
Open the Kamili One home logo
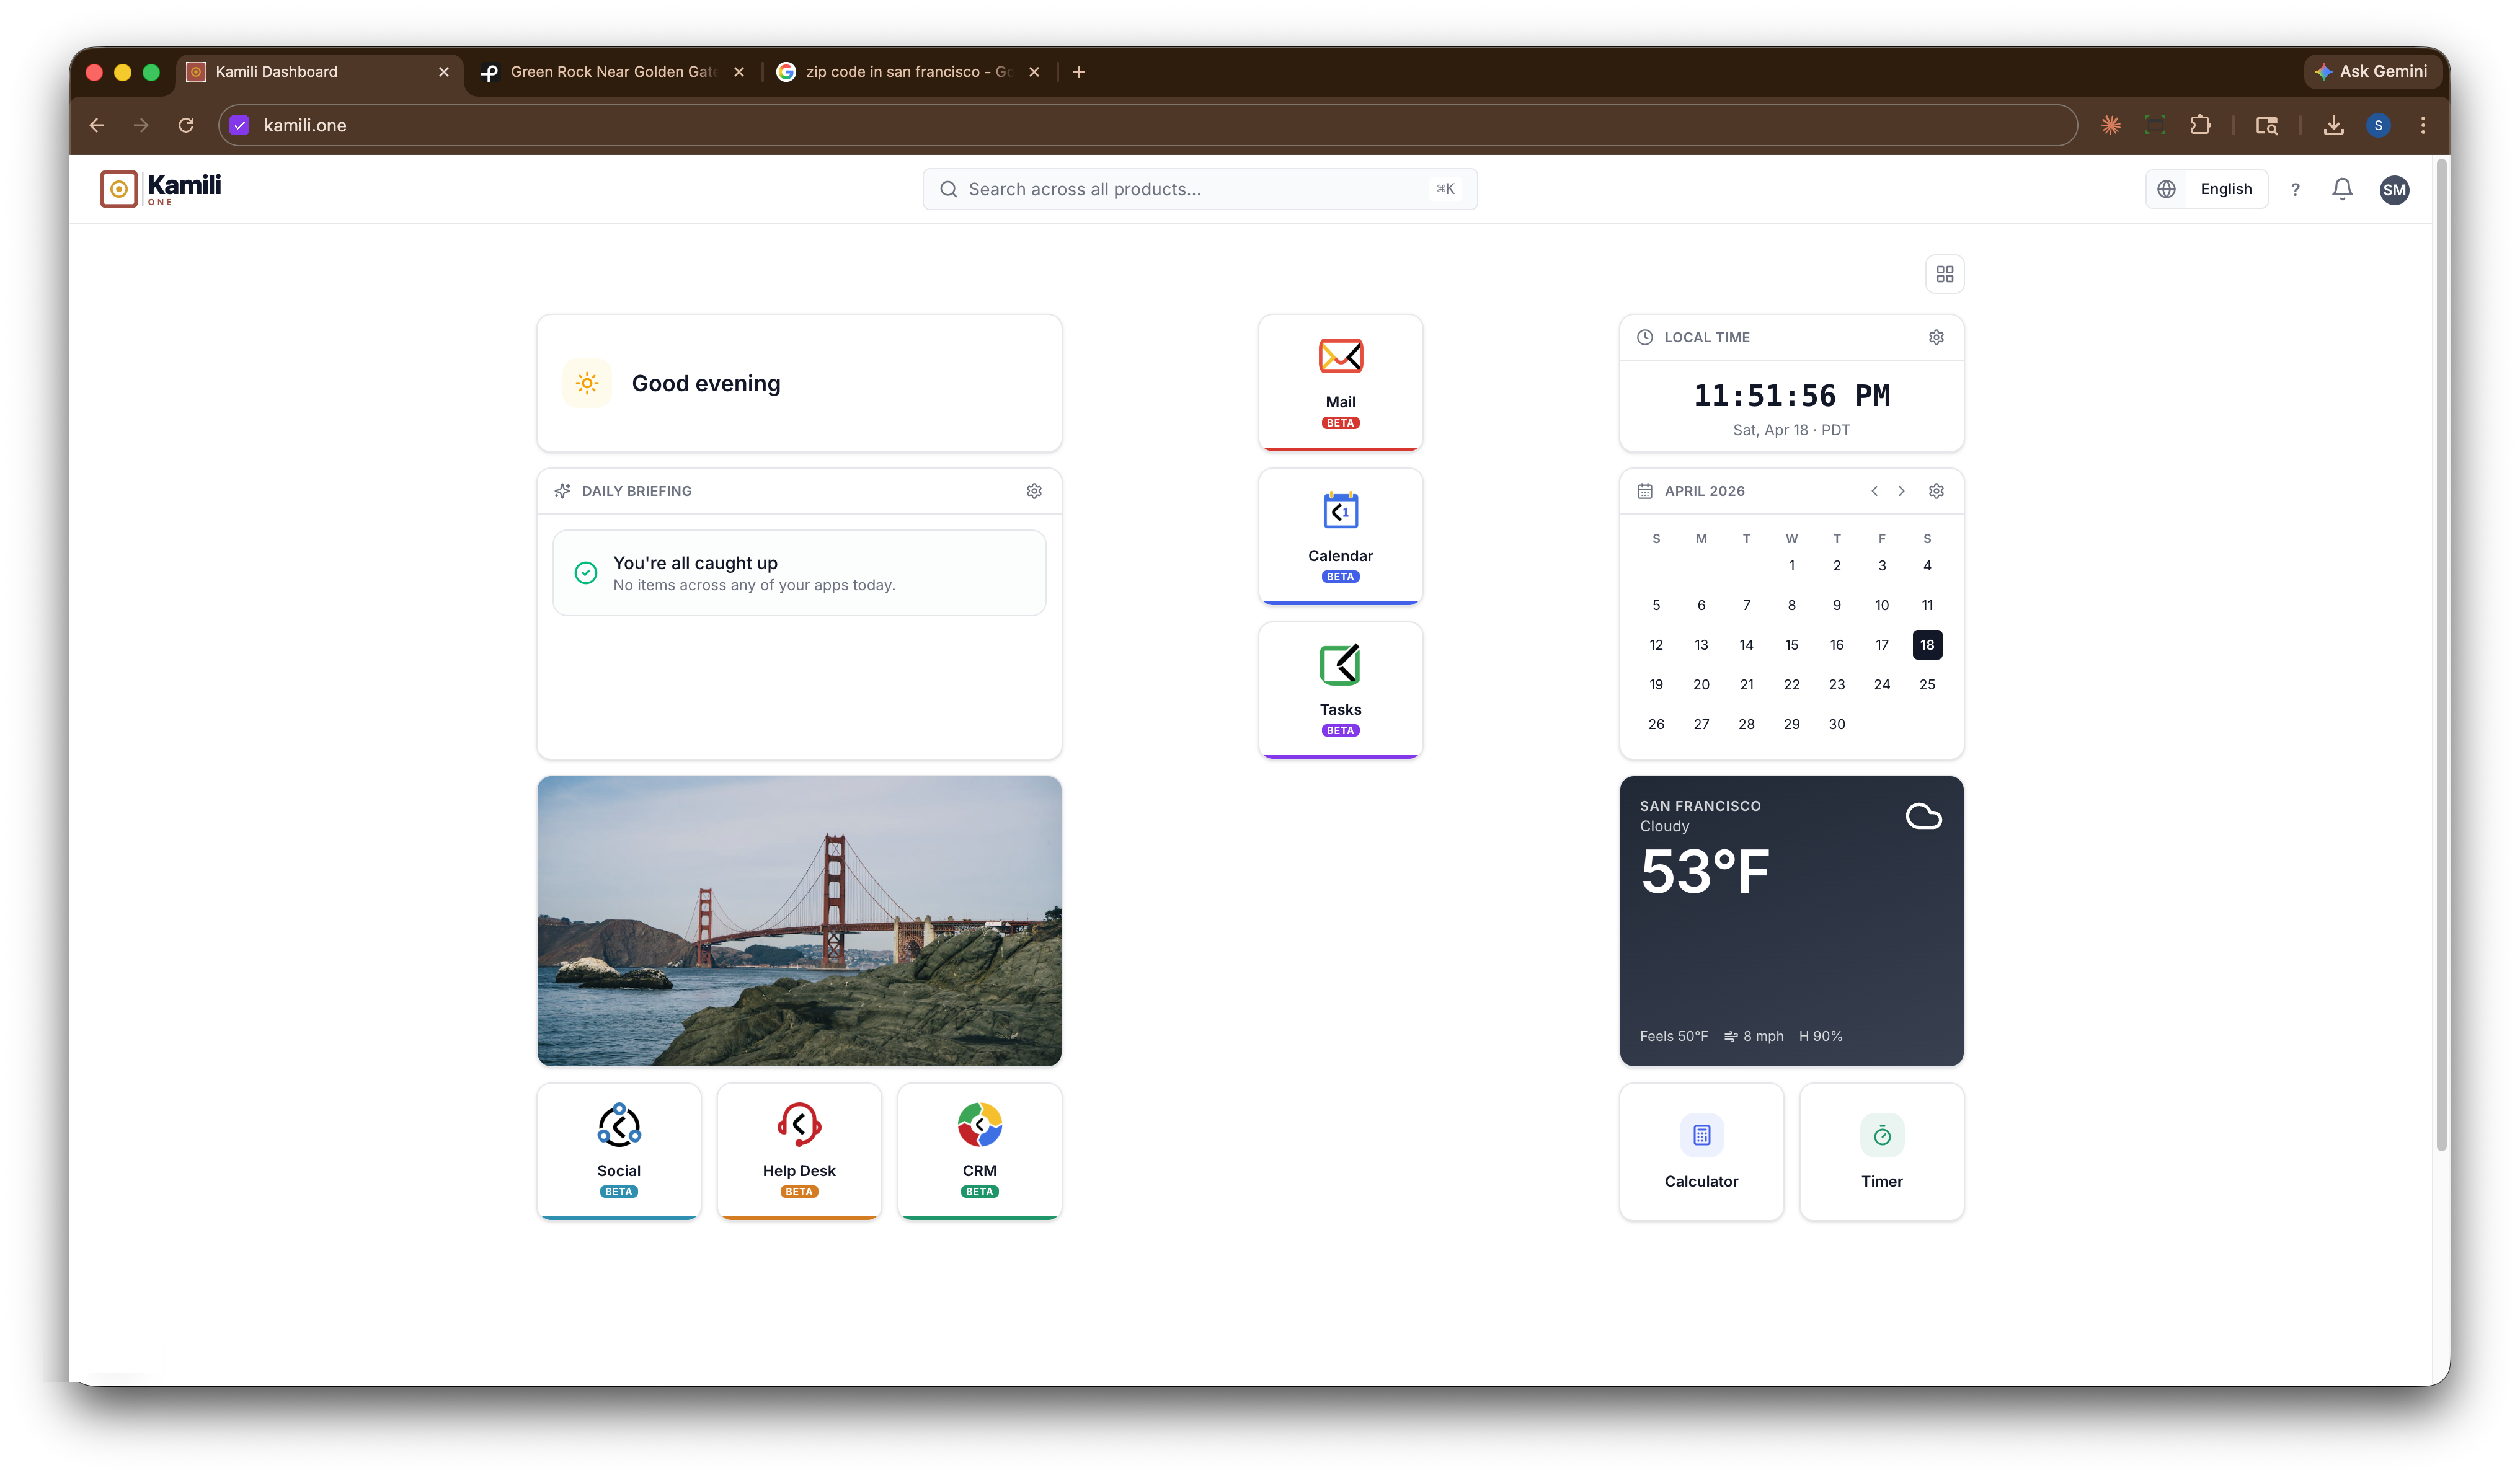coord(160,188)
